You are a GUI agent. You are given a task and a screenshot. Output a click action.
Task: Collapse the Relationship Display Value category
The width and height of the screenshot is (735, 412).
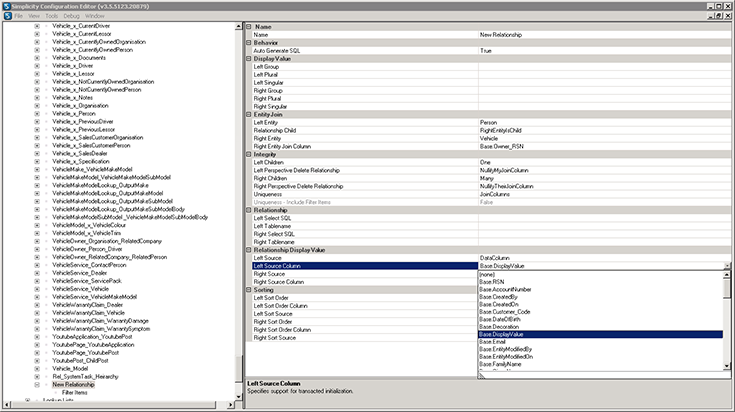pyautogui.click(x=249, y=250)
